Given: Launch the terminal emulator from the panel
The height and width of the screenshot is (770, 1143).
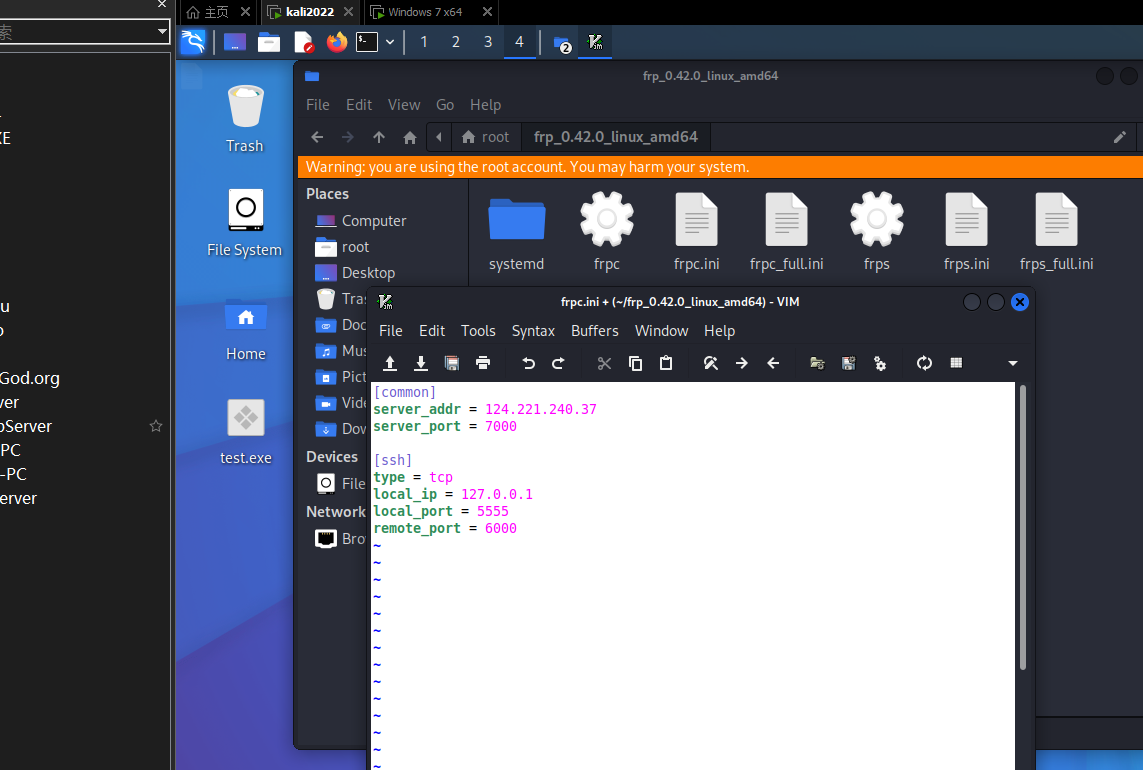Looking at the screenshot, I should coord(367,42).
